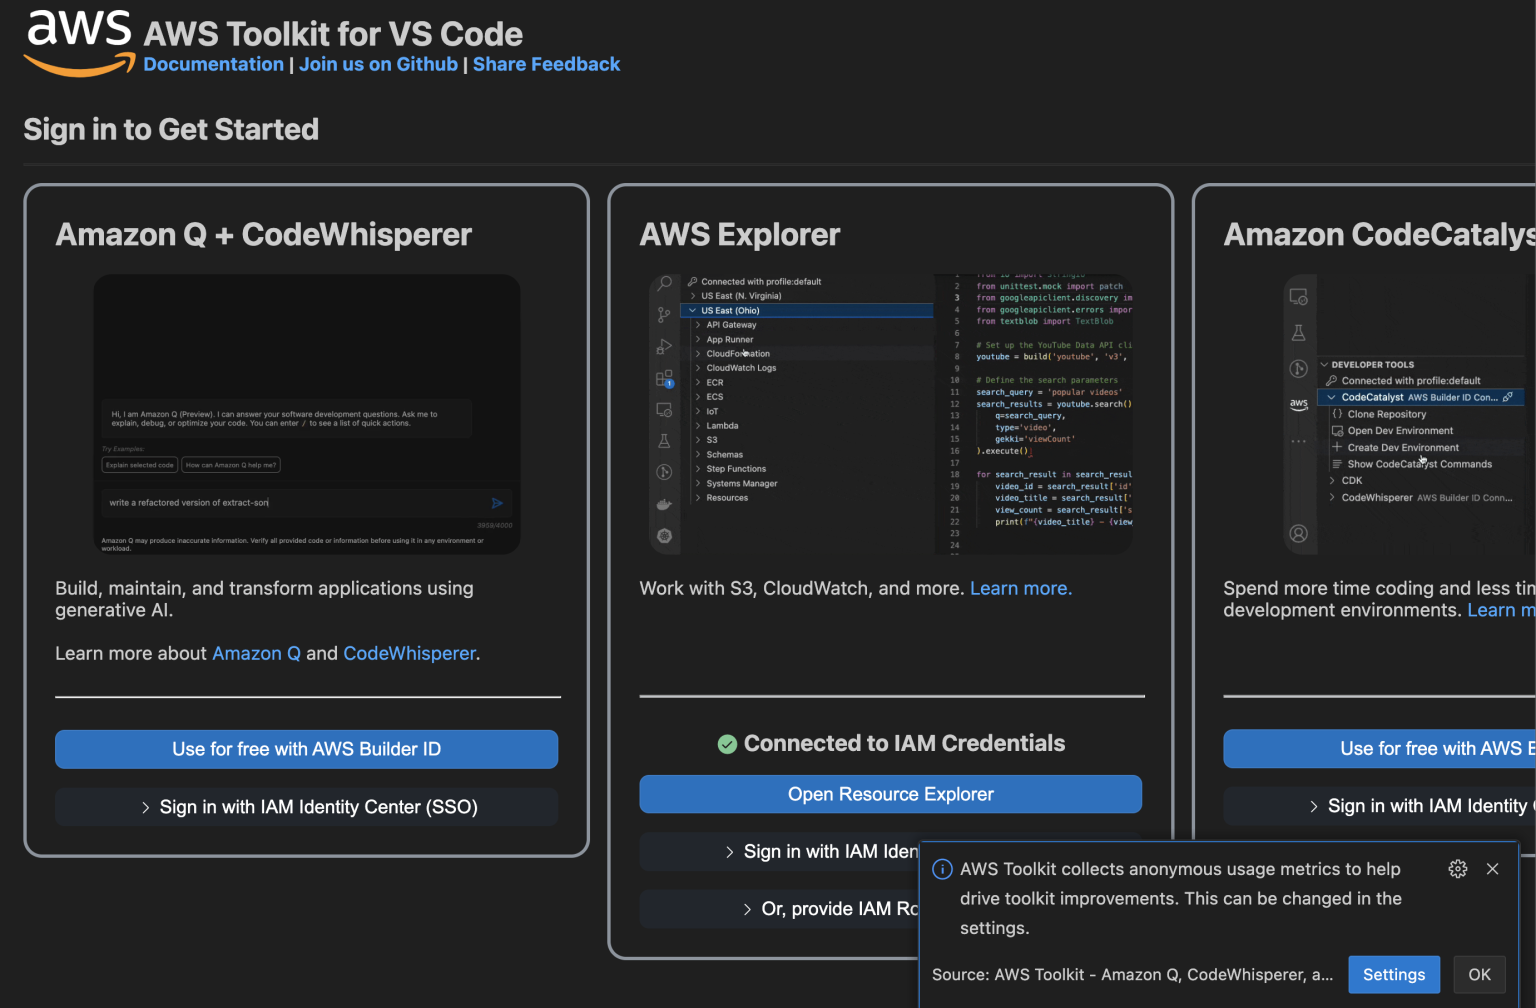This screenshot has height=1008, width=1536.
Task: Click the Run and Debug icon
Action: tap(664, 347)
